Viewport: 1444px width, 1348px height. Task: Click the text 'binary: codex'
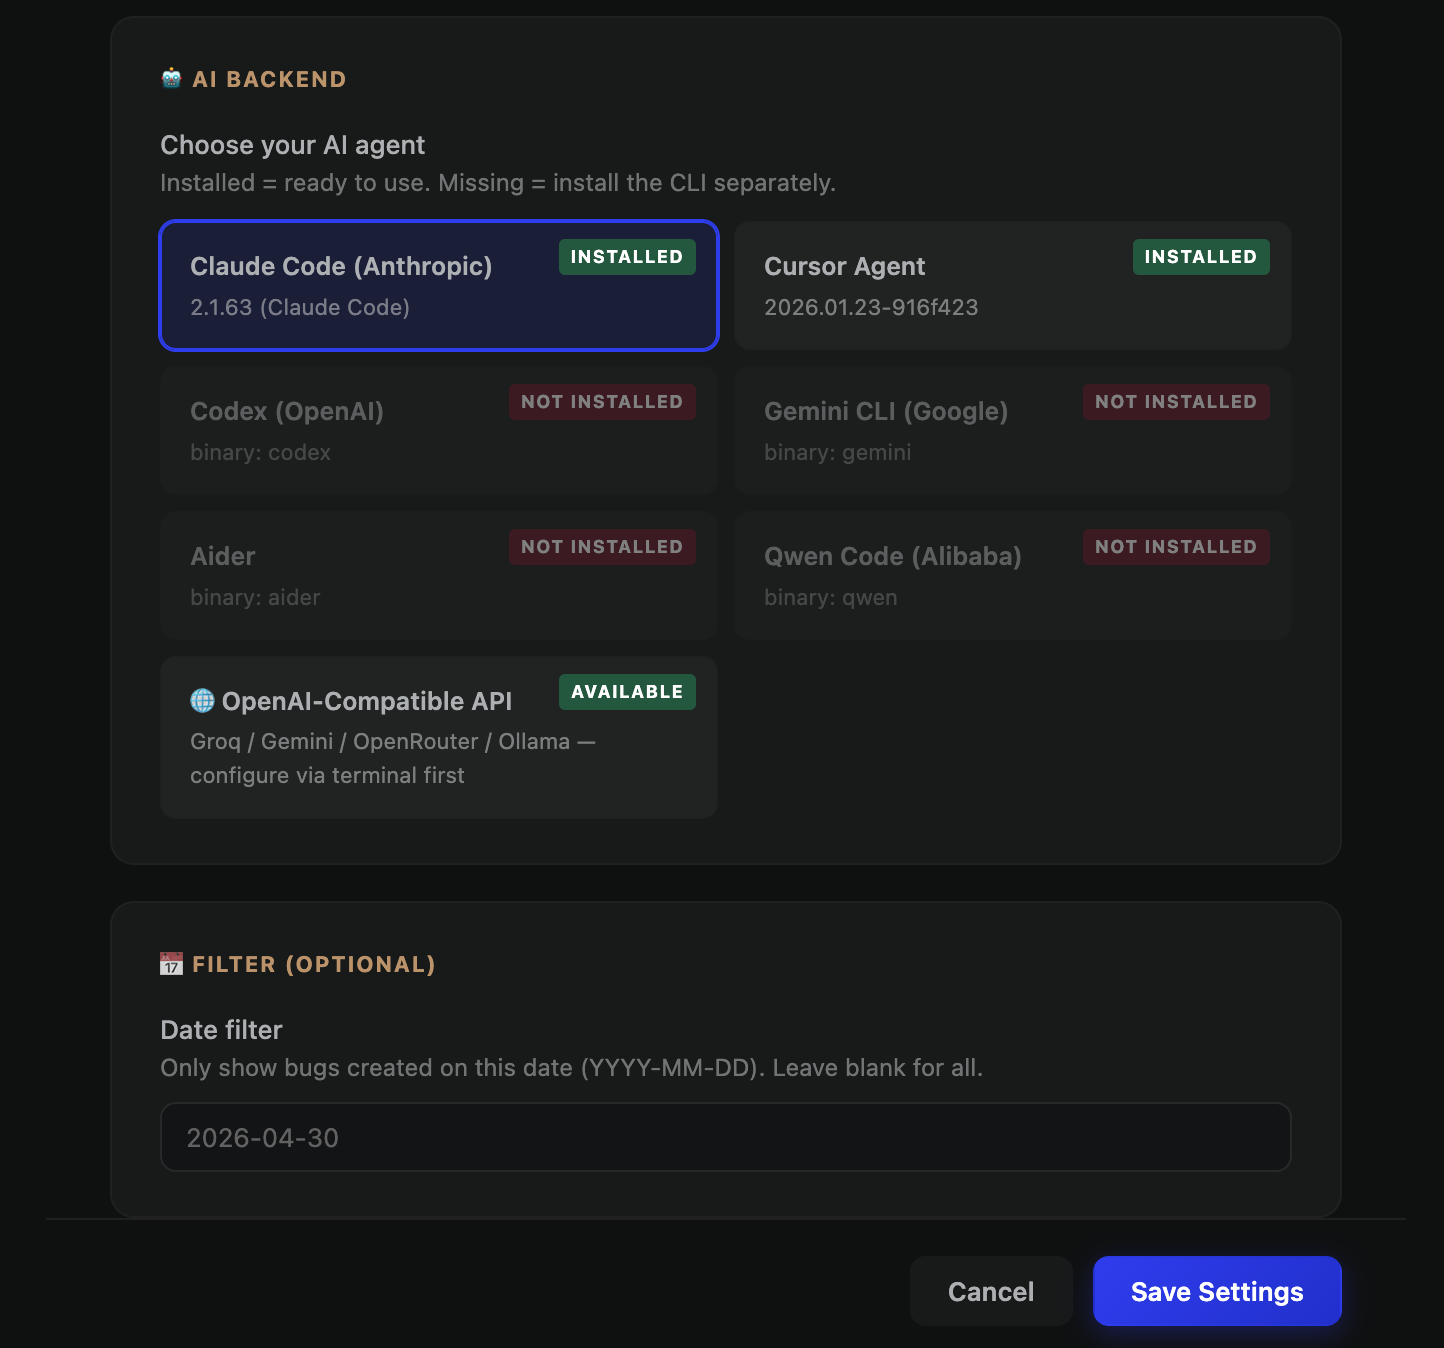pos(260,452)
